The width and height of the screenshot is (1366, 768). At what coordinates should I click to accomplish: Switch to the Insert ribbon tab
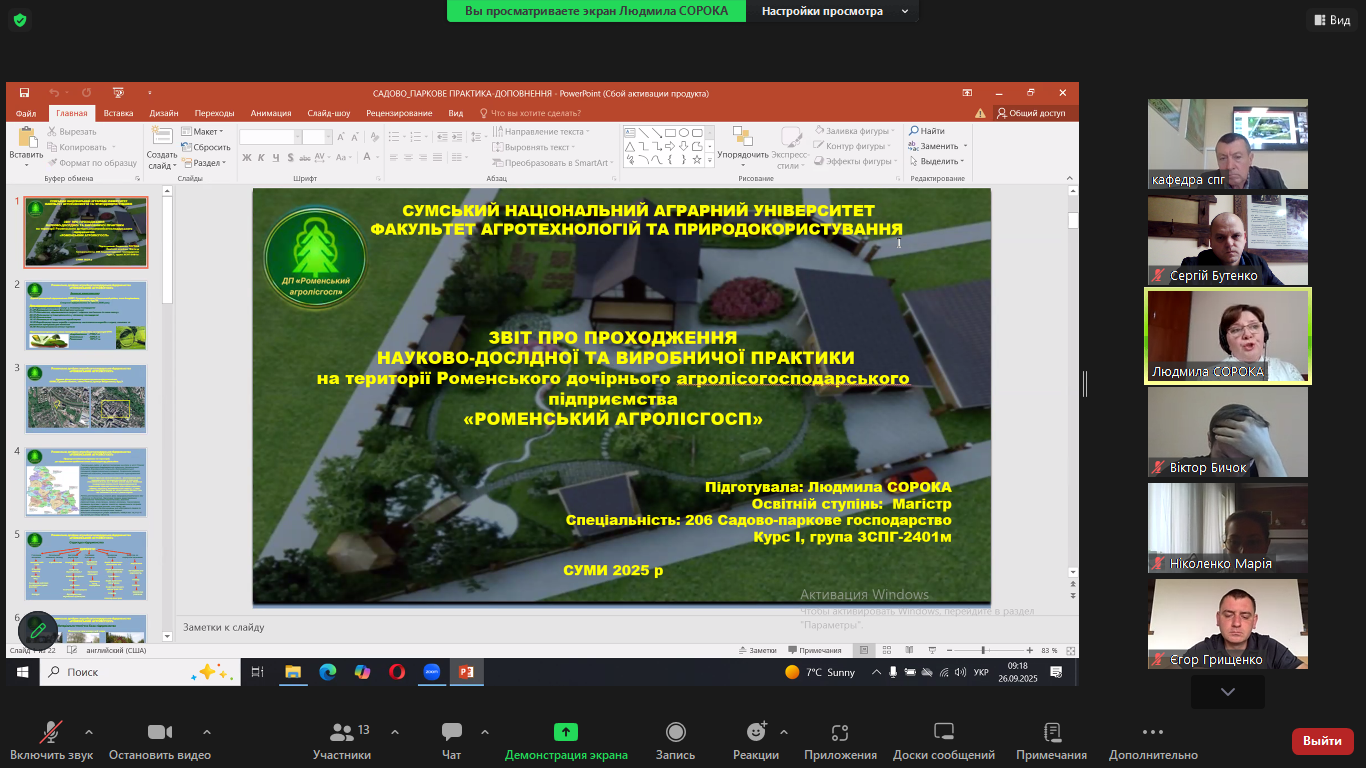pyautogui.click(x=118, y=113)
